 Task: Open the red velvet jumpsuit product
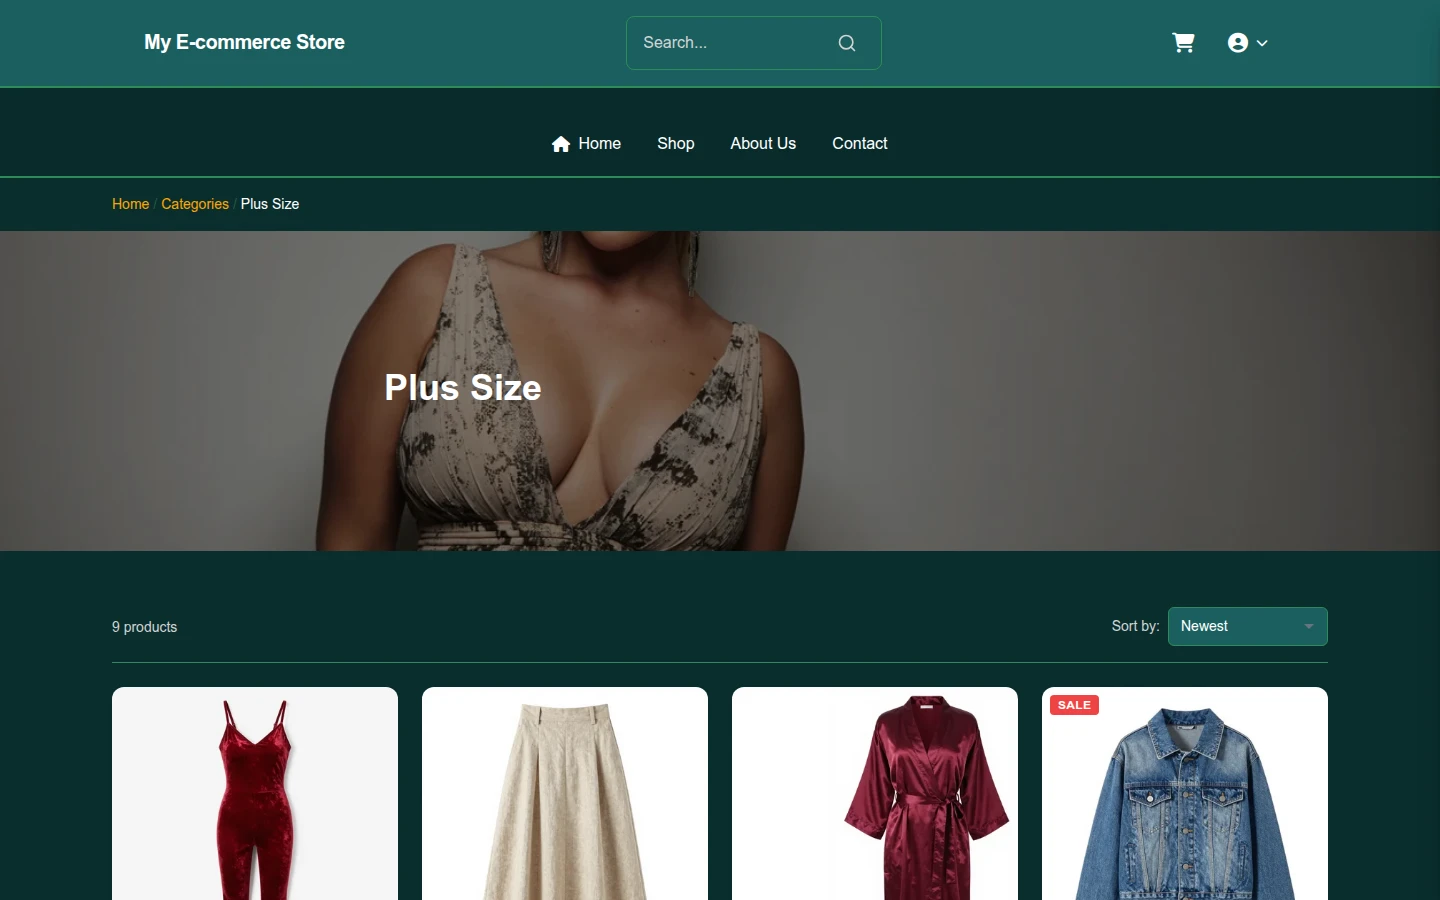pyautogui.click(x=255, y=794)
